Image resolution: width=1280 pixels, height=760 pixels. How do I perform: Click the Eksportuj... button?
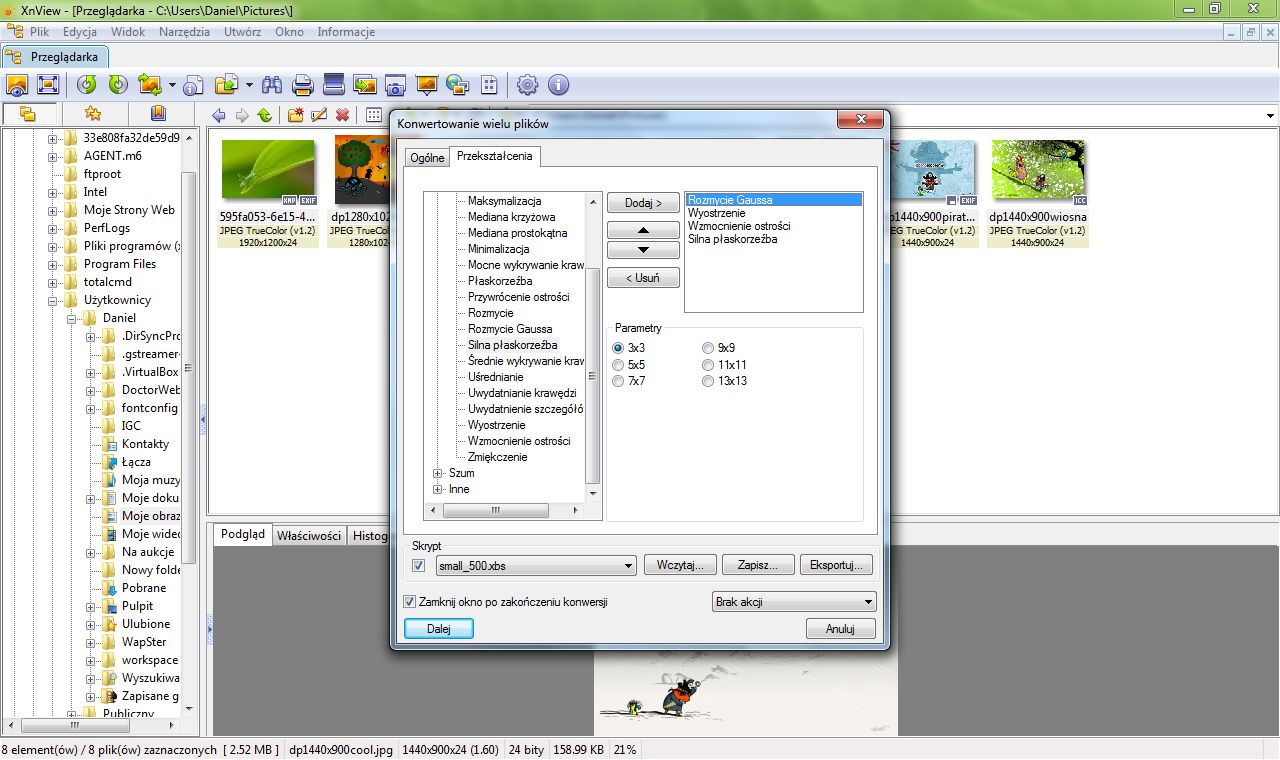click(836, 565)
